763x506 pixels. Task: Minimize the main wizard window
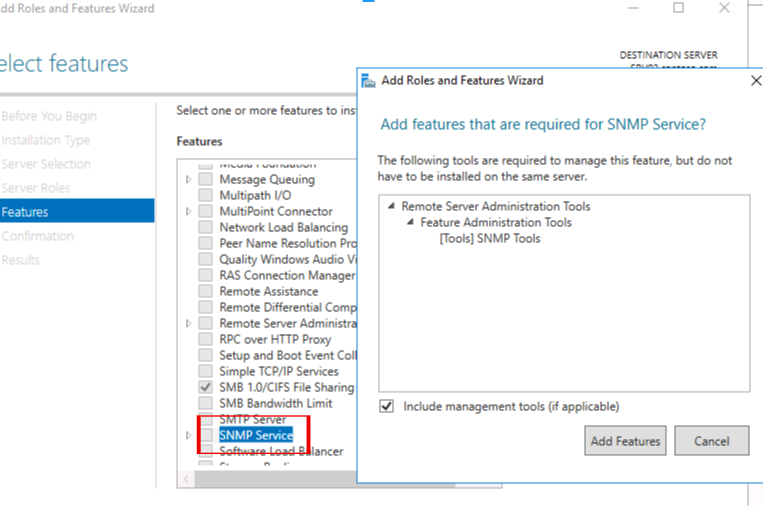tap(633, 8)
